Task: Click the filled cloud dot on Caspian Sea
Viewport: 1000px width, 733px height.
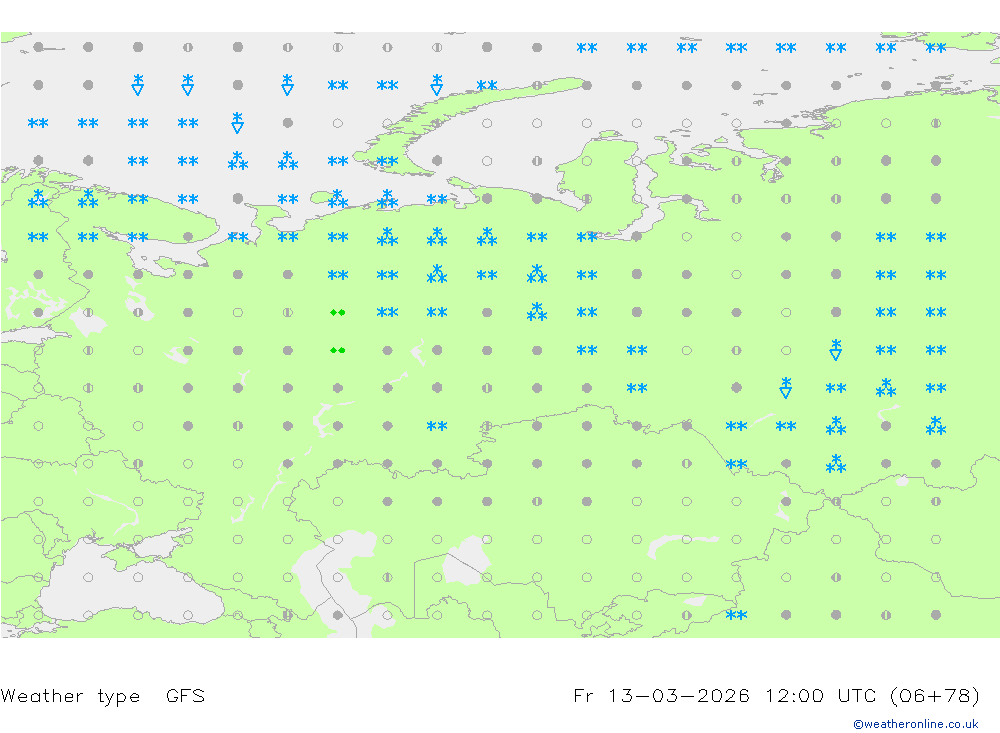Action: [337, 615]
